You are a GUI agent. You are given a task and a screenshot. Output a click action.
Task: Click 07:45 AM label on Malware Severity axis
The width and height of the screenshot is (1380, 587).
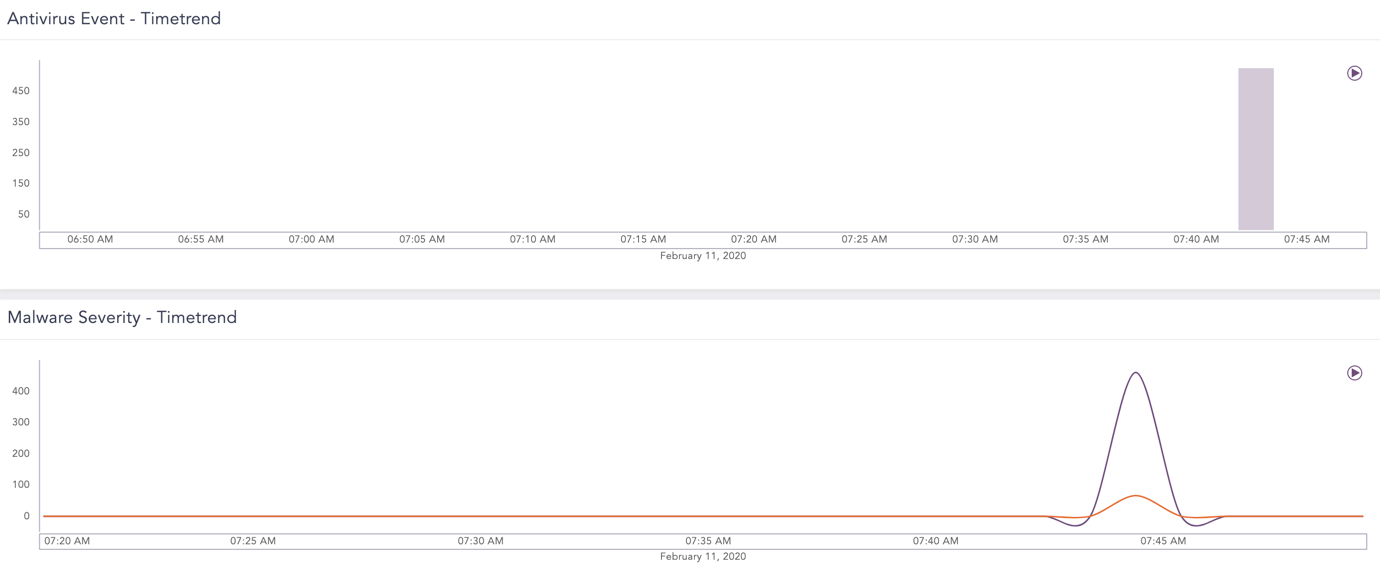coord(1163,541)
